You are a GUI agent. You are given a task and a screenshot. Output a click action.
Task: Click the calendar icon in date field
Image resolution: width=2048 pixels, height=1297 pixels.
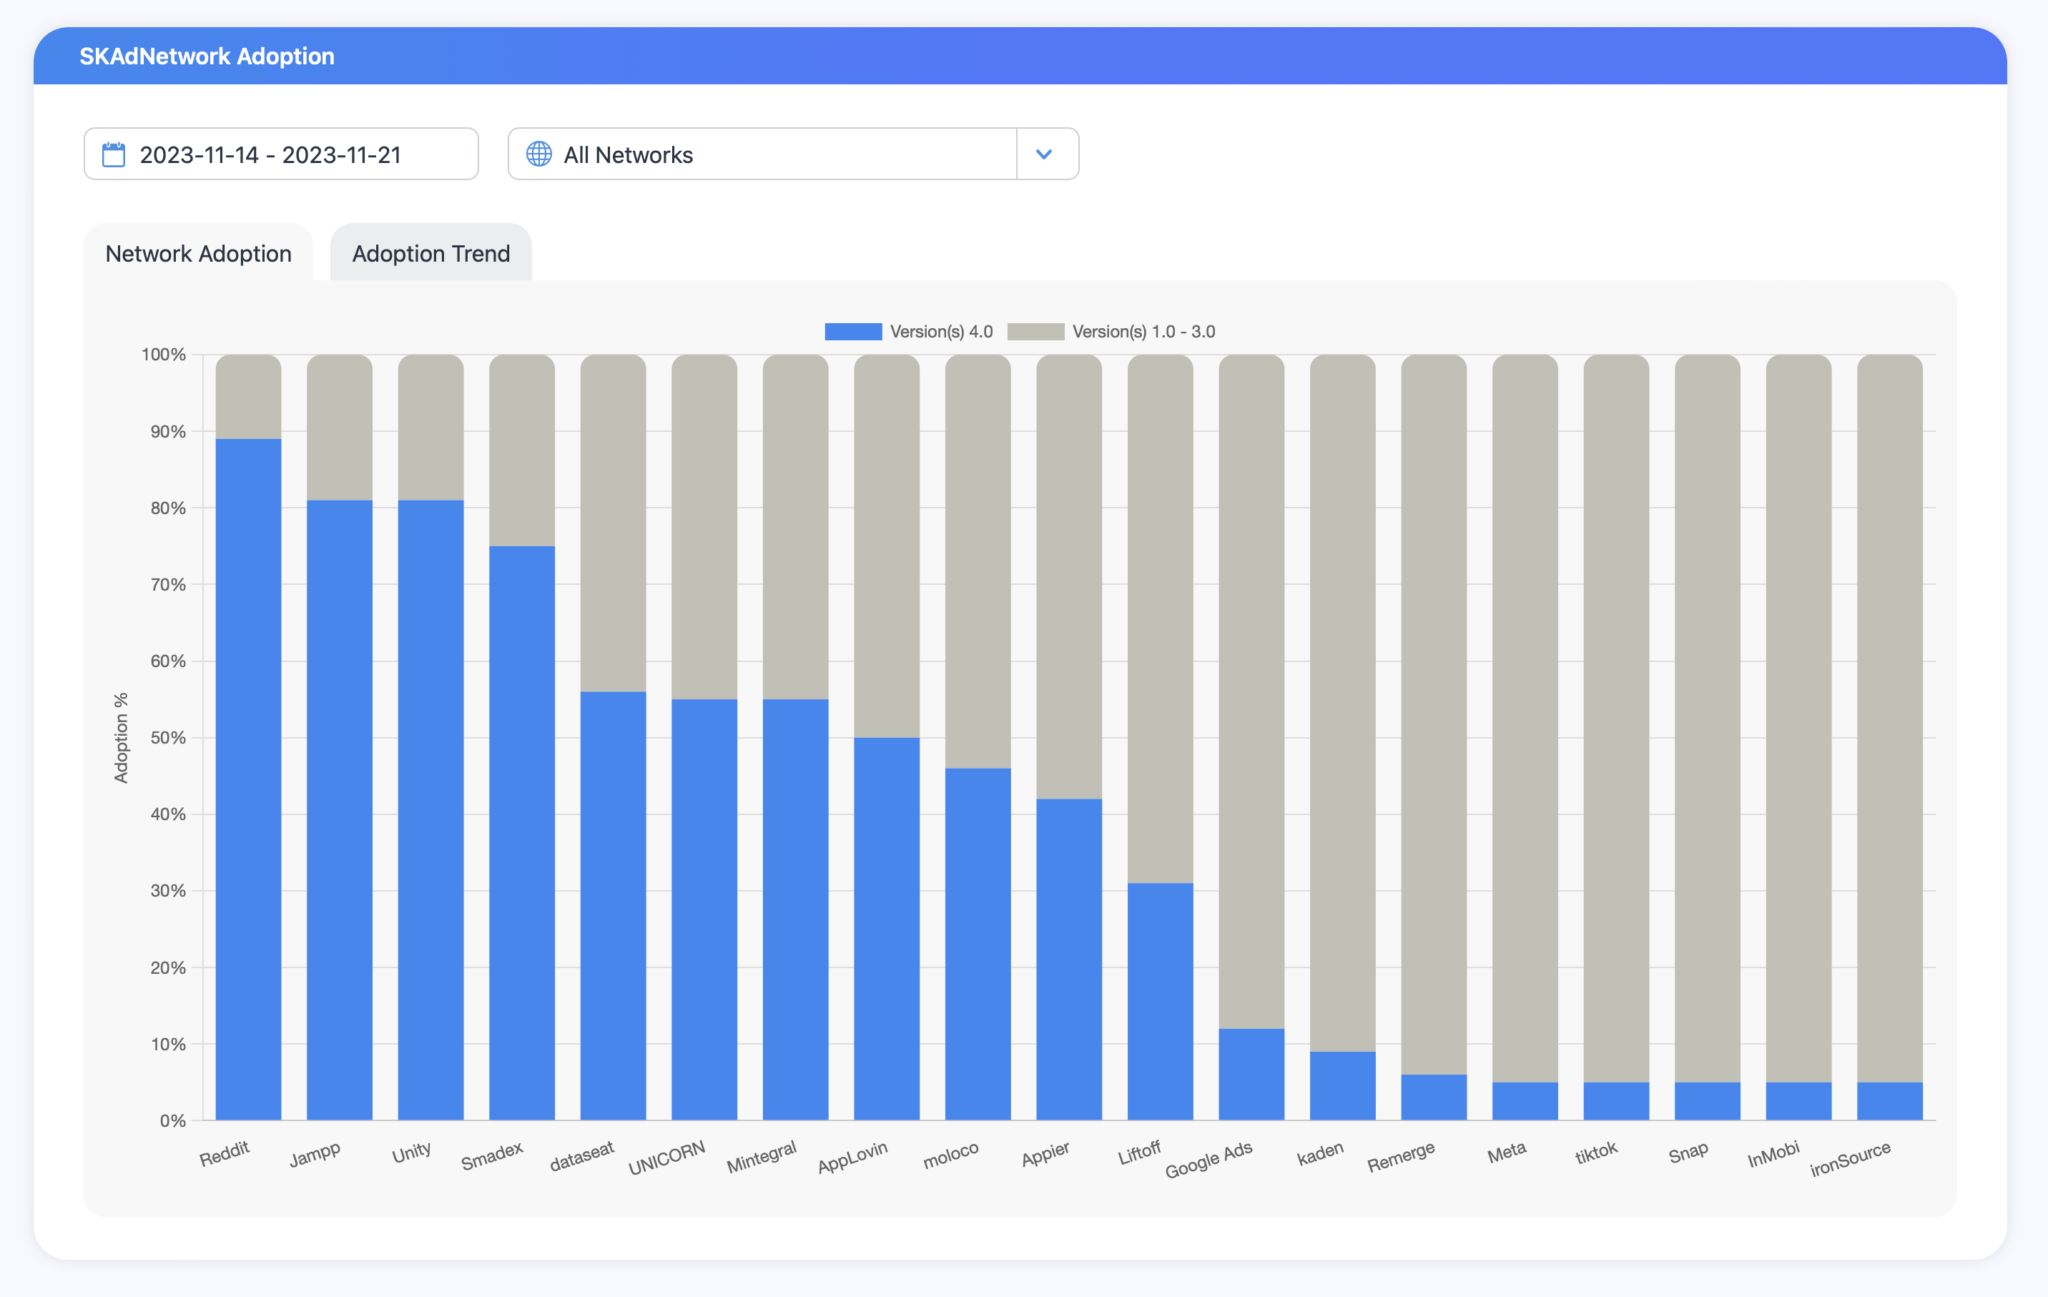tap(114, 155)
